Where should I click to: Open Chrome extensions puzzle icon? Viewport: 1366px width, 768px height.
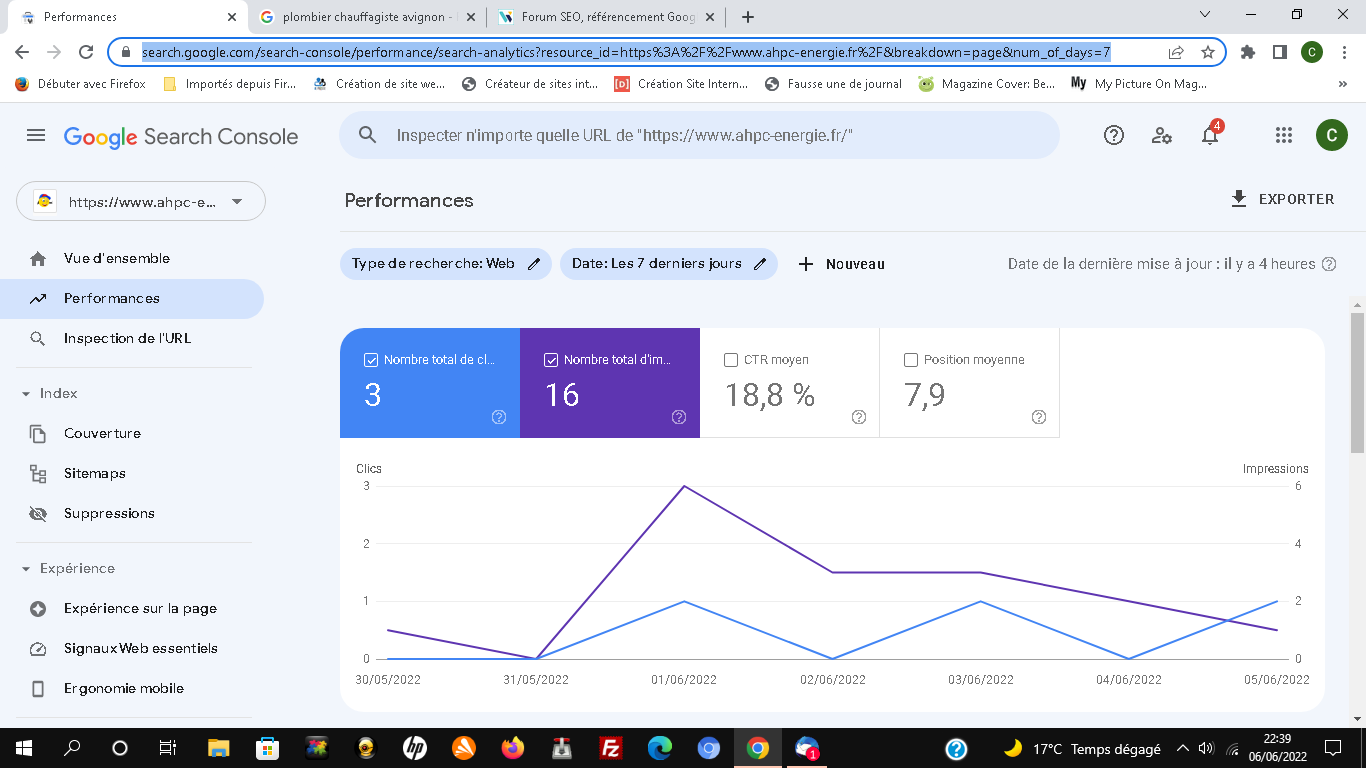click(x=1247, y=52)
